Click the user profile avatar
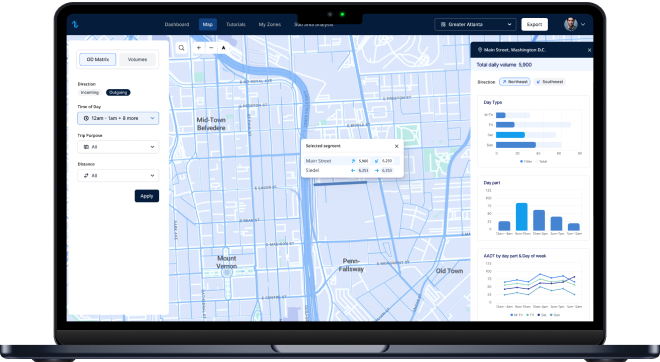The height and width of the screenshot is (362, 660). click(x=571, y=24)
